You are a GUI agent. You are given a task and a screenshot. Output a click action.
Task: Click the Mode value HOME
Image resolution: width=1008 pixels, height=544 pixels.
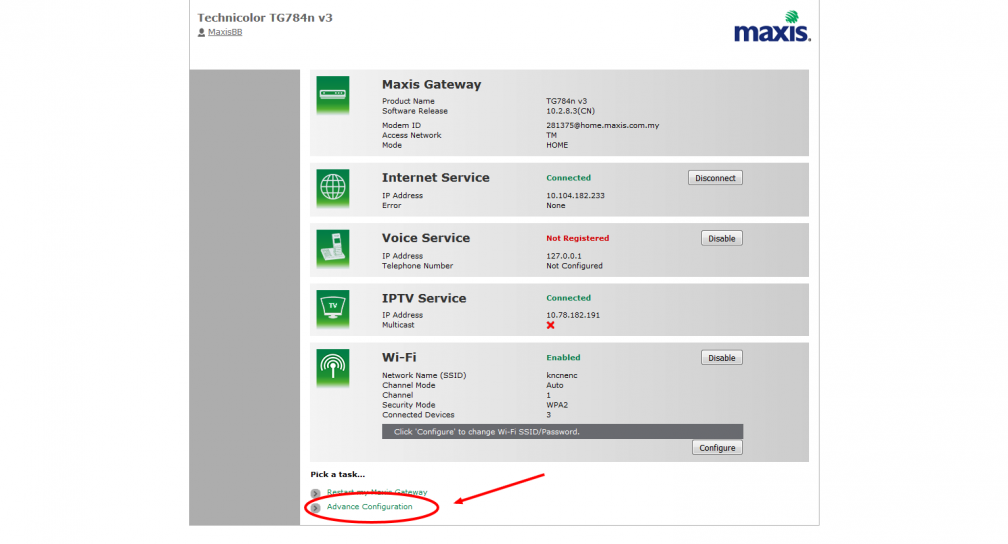coord(557,145)
